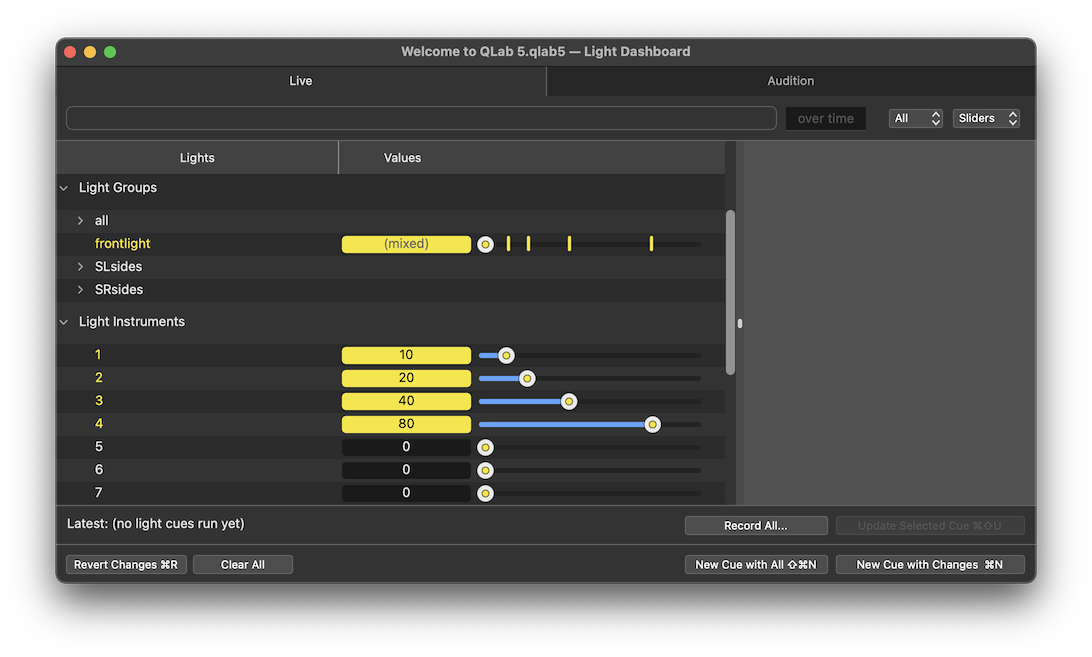Create New Cue with Changes

coord(930,565)
